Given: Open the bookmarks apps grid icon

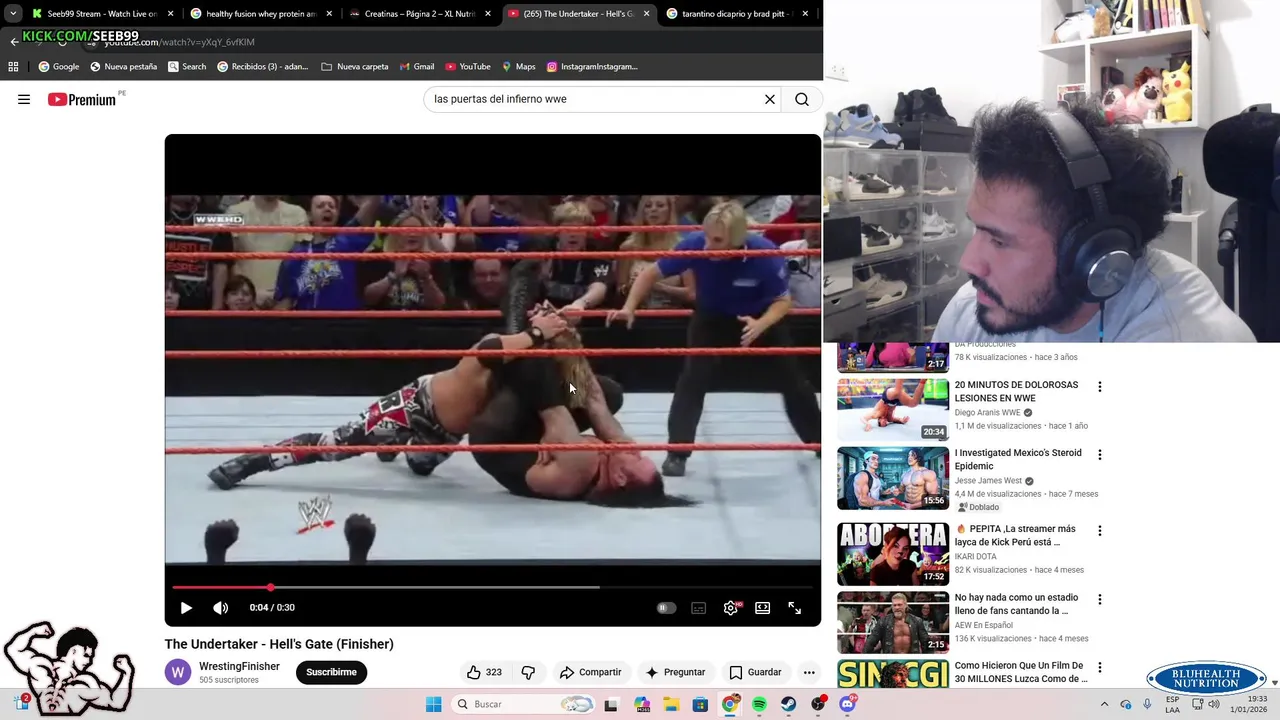Looking at the screenshot, I should click(13, 67).
